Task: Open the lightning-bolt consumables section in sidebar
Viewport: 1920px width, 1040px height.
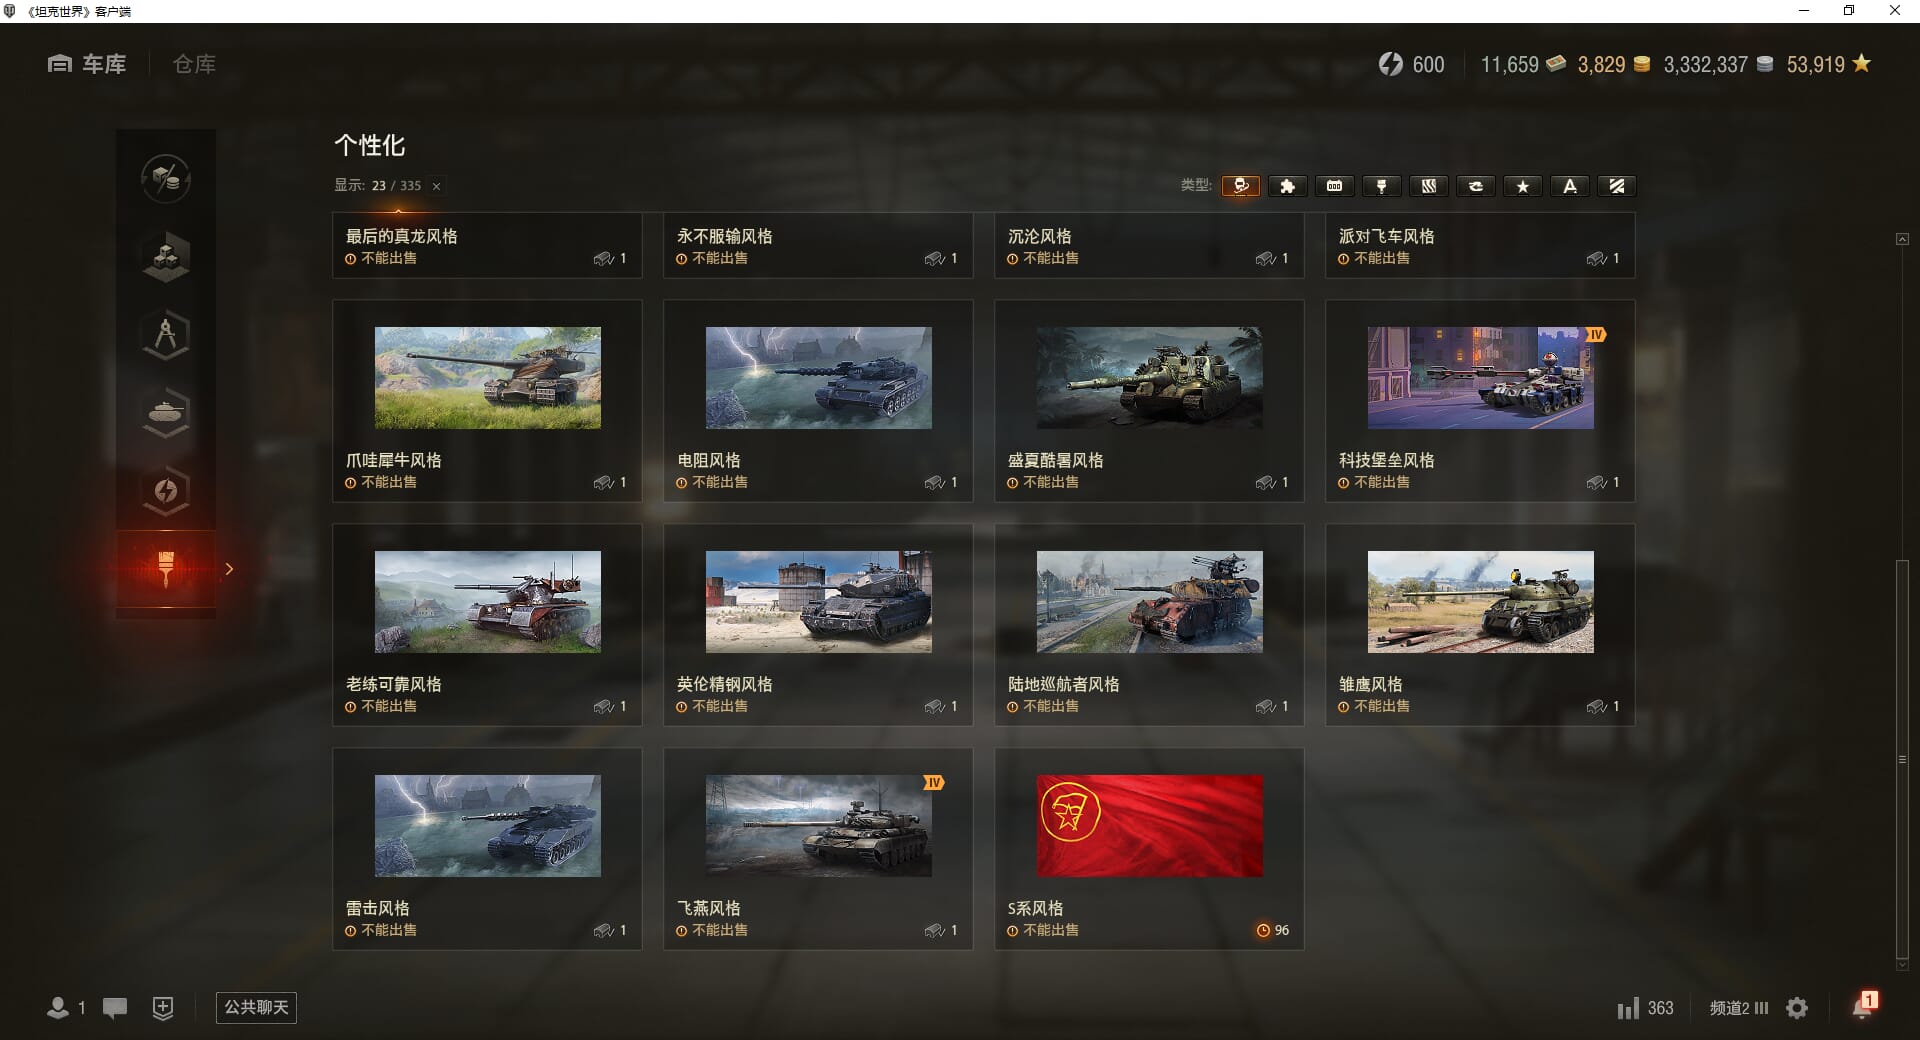Action: tap(166, 490)
